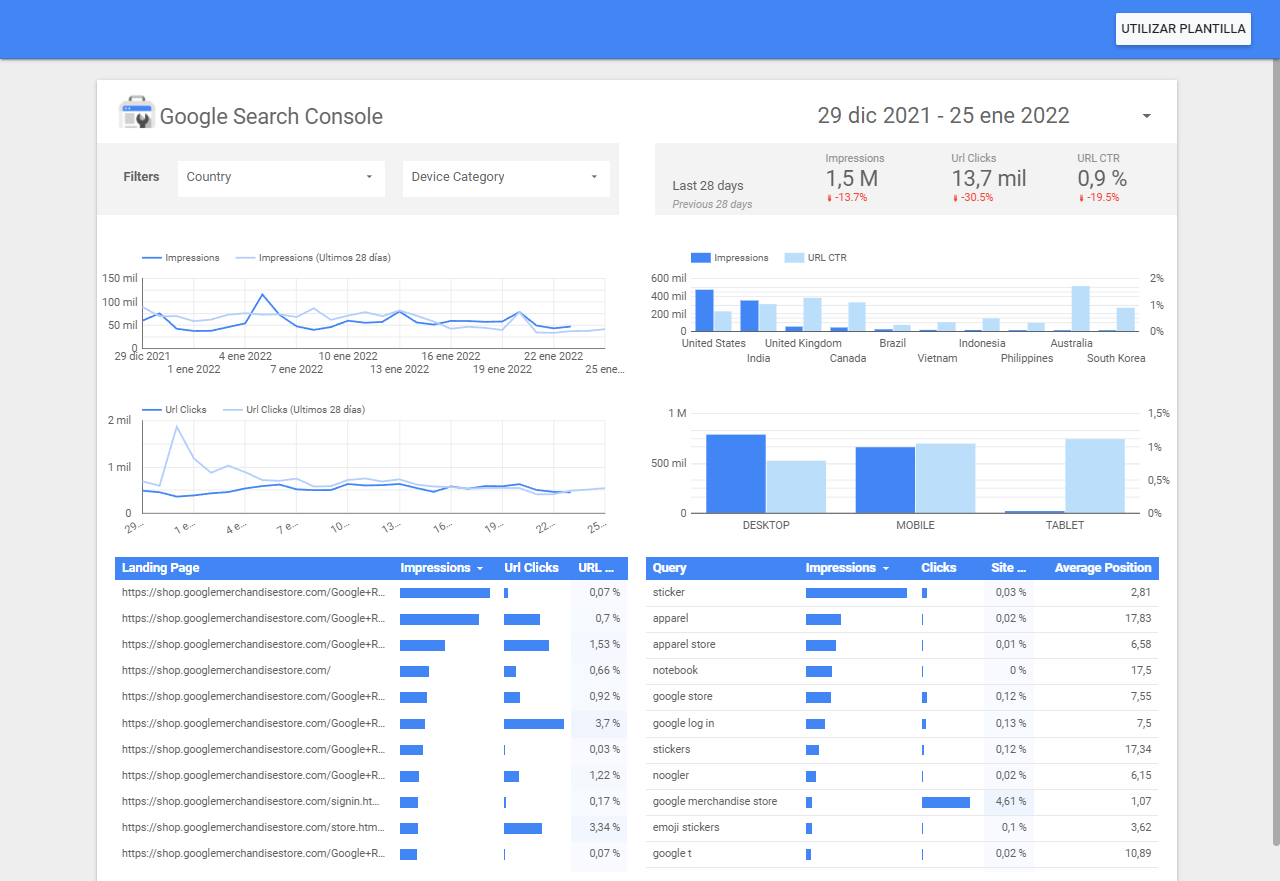The image size is (1280, 881).
Task: Click the 1,53 % URL CTR cell
Action: click(597, 645)
